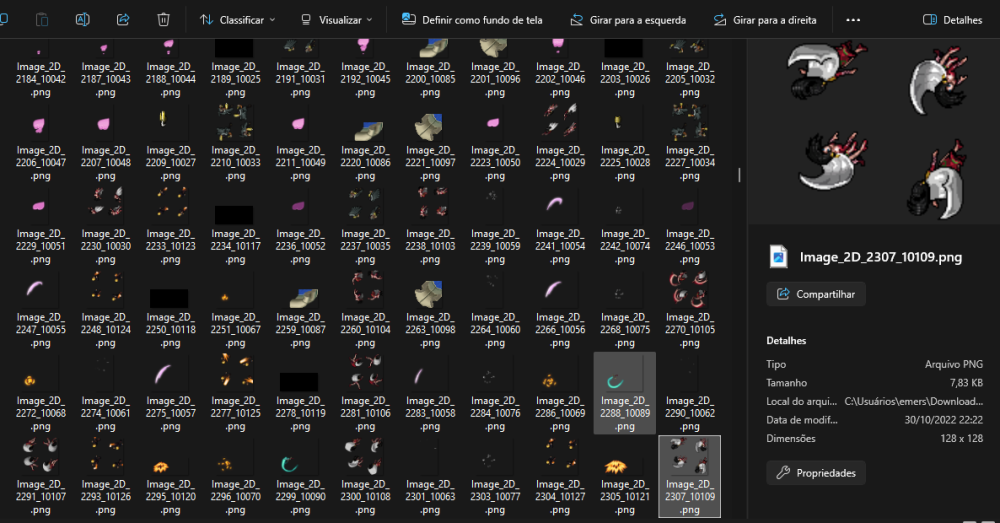
Task: Select file Image_2D_2288_10089.png
Action: tap(625, 392)
